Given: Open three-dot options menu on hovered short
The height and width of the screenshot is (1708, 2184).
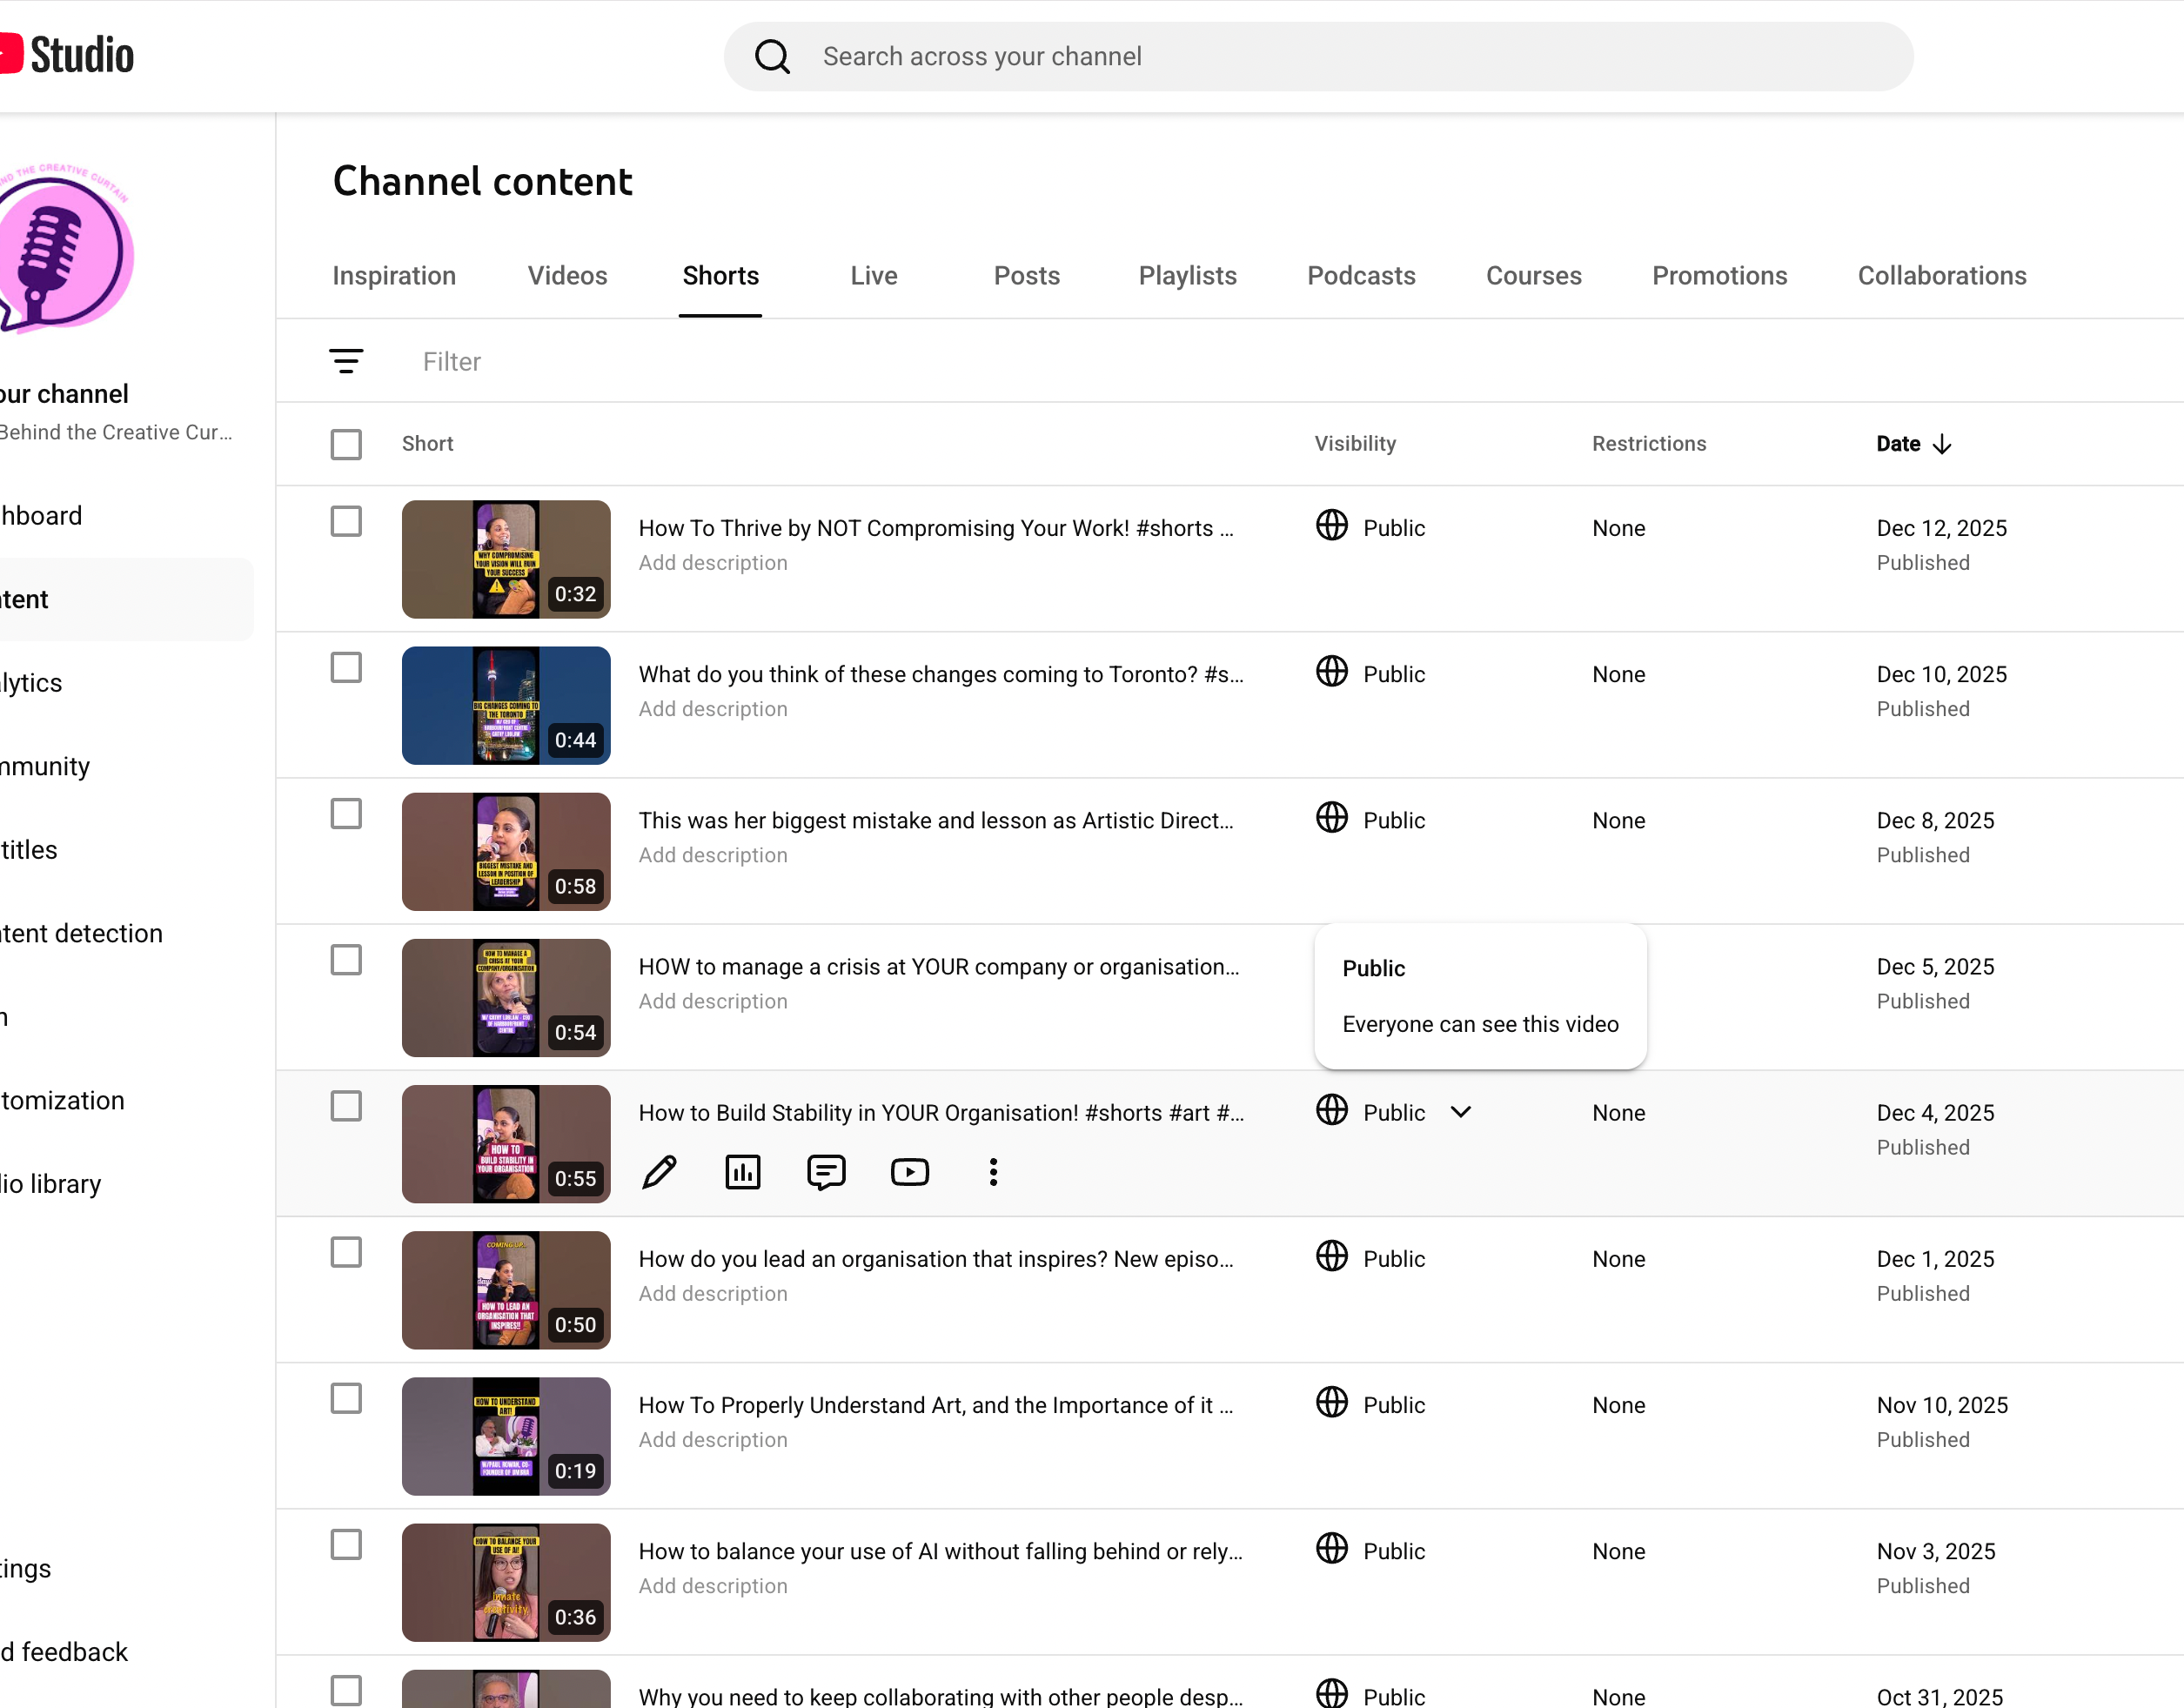Looking at the screenshot, I should (x=993, y=1172).
